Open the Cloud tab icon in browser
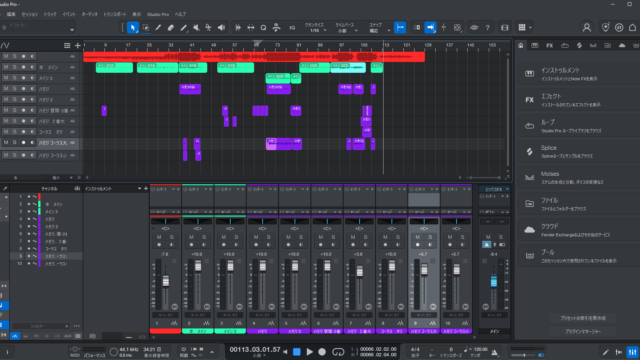The width and height of the screenshot is (640, 360). [x=622, y=45]
